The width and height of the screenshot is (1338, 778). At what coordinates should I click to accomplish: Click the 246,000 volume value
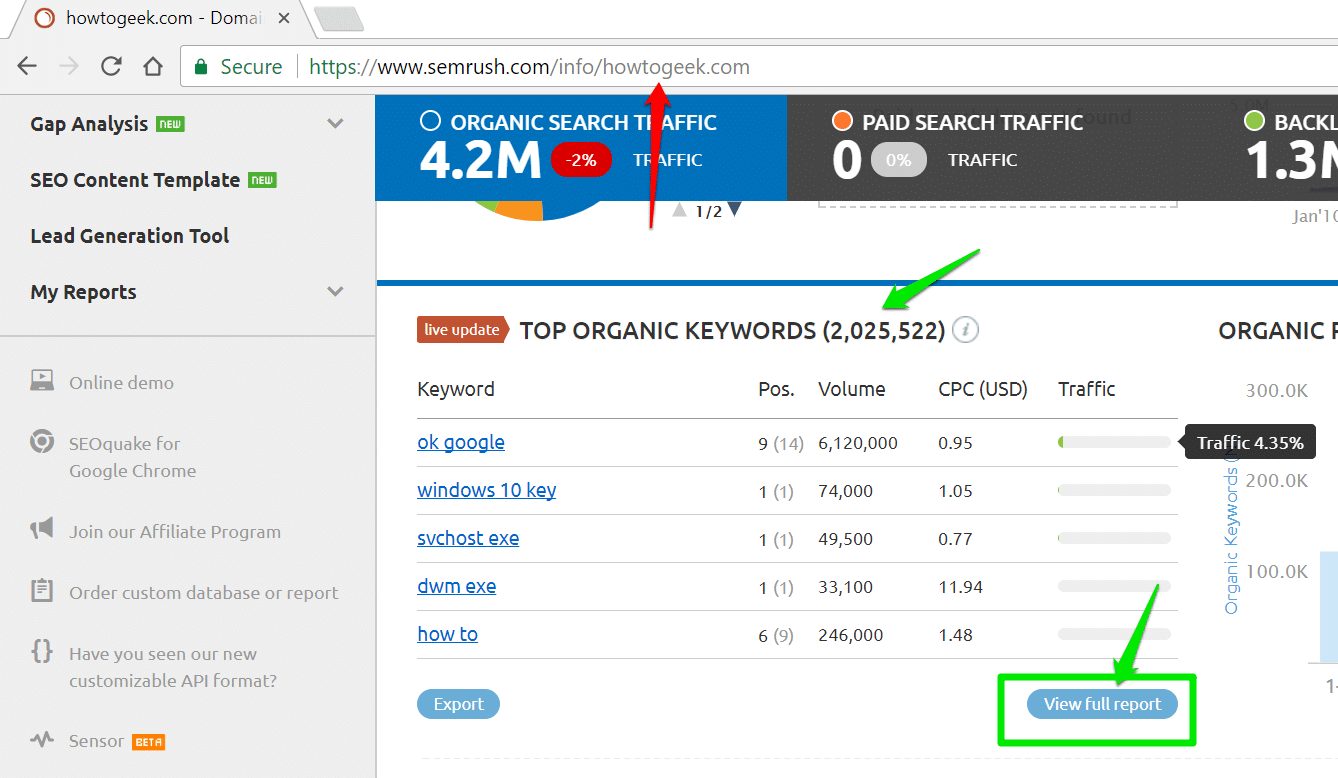click(x=850, y=634)
